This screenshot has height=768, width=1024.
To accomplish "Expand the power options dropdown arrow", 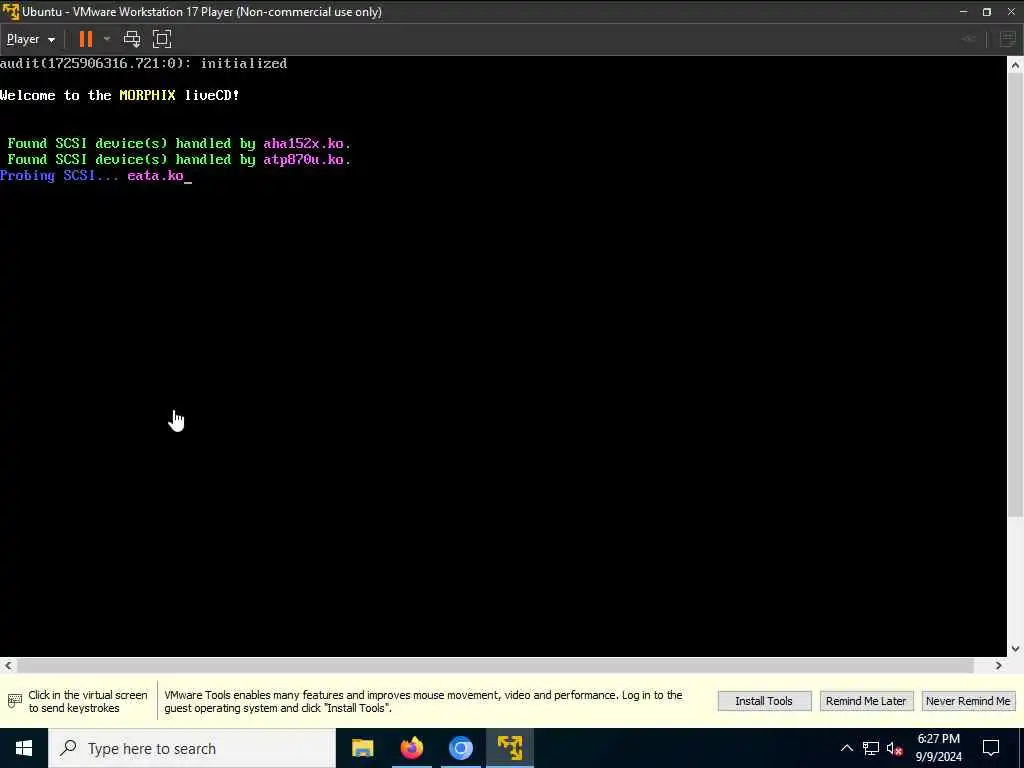I will coord(107,39).
